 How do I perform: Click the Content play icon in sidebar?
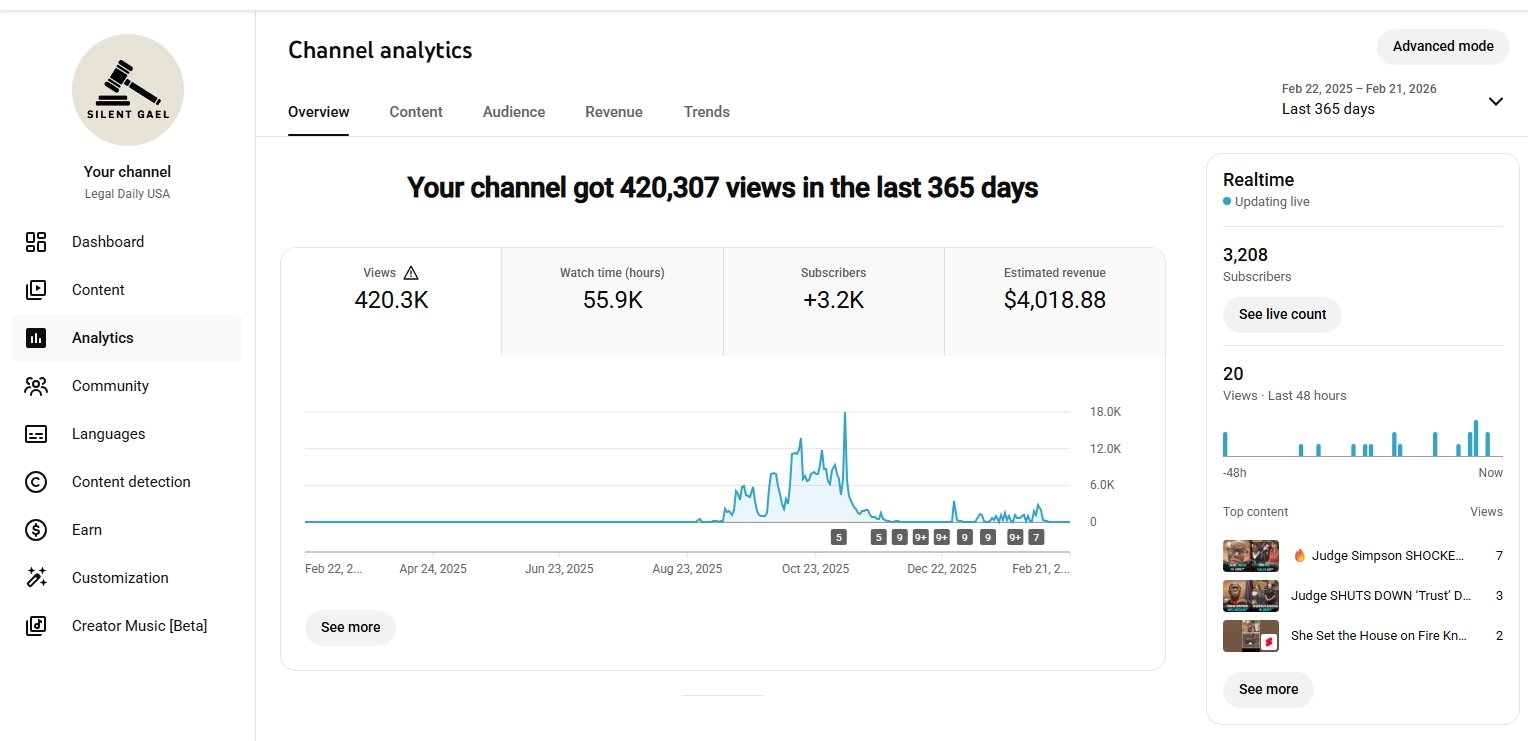pyautogui.click(x=36, y=290)
